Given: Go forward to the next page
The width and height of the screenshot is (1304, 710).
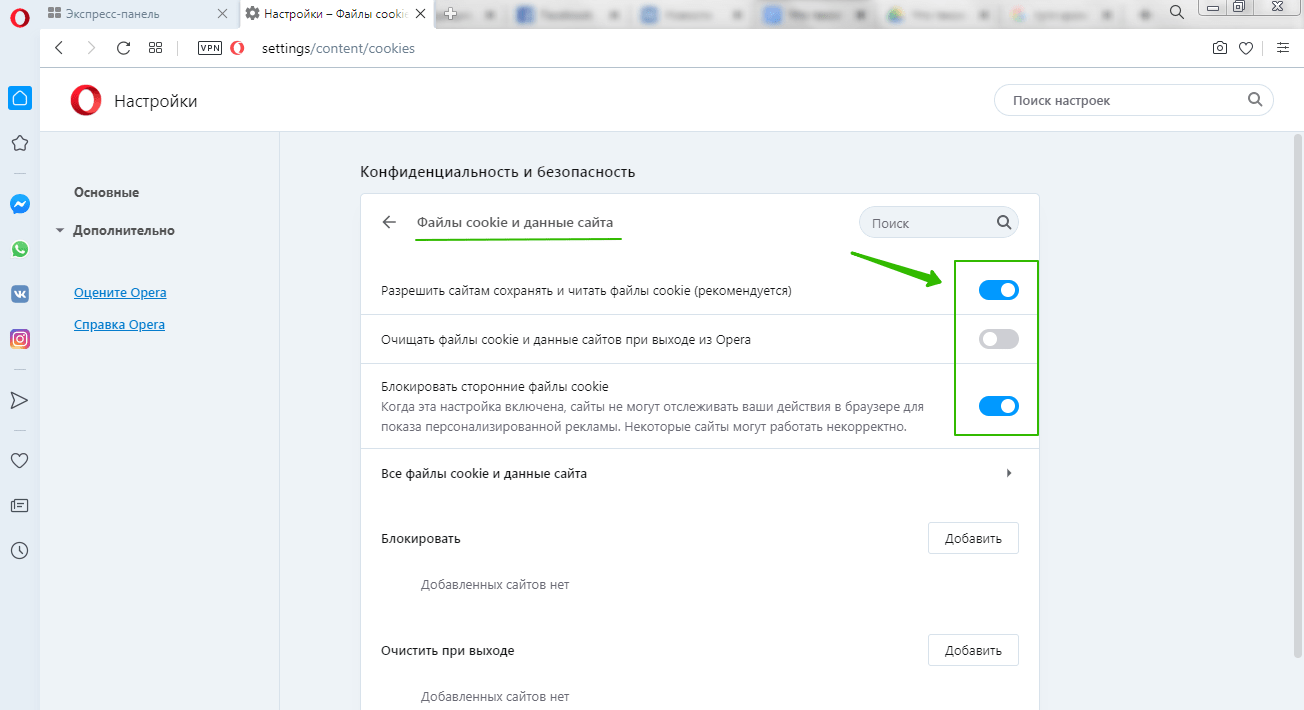Looking at the screenshot, I should tap(91, 48).
